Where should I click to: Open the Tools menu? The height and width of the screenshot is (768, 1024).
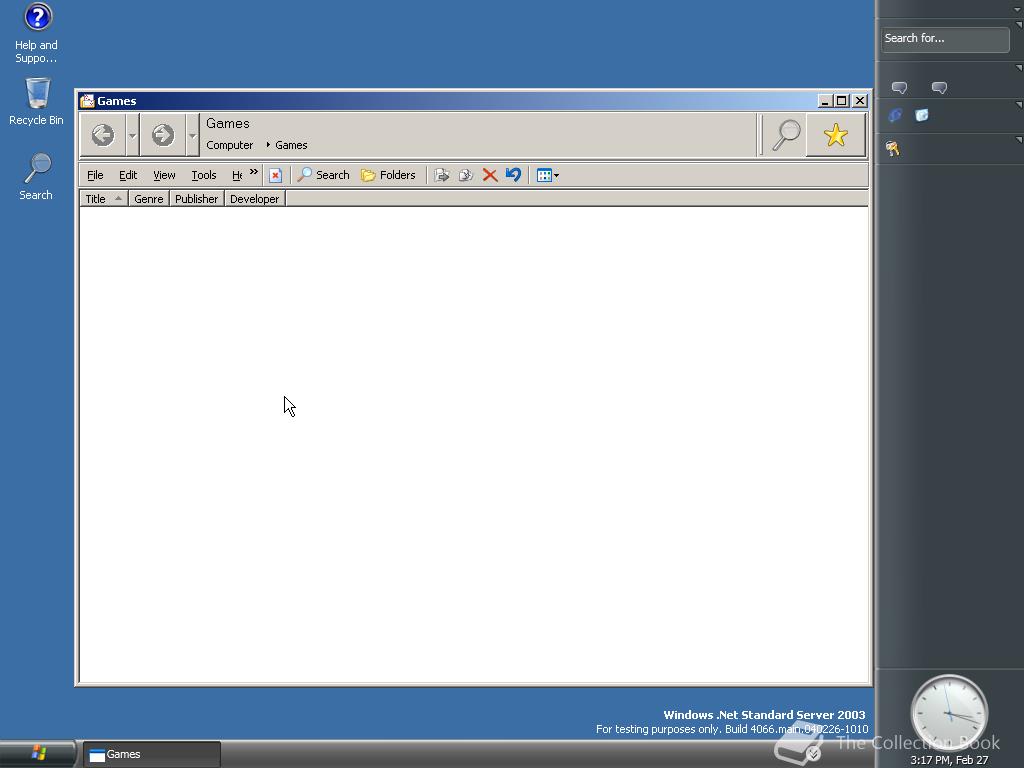coord(204,175)
